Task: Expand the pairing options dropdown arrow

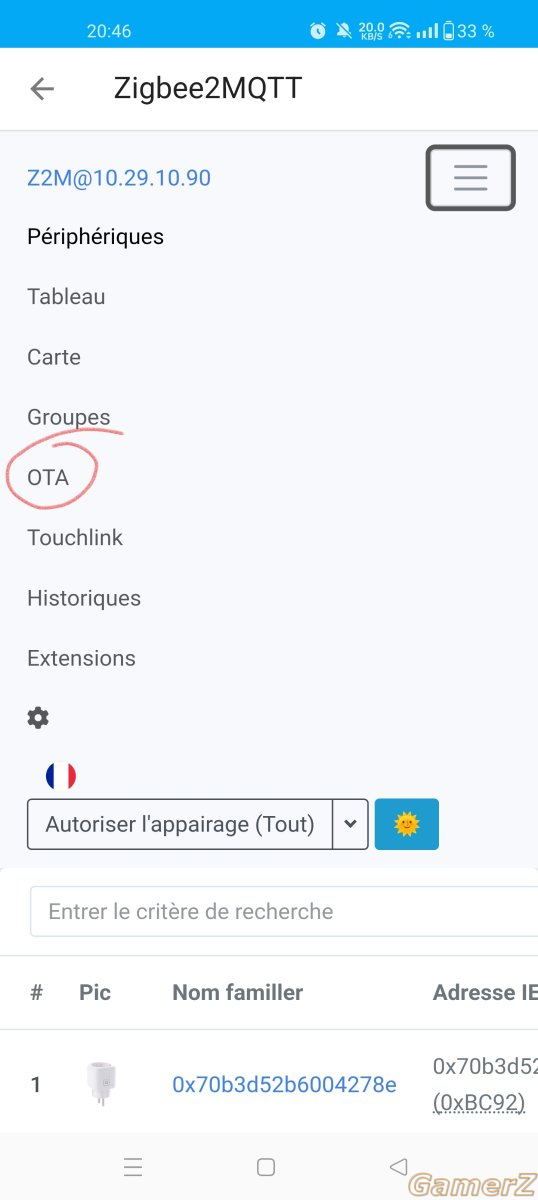Action: coord(350,824)
